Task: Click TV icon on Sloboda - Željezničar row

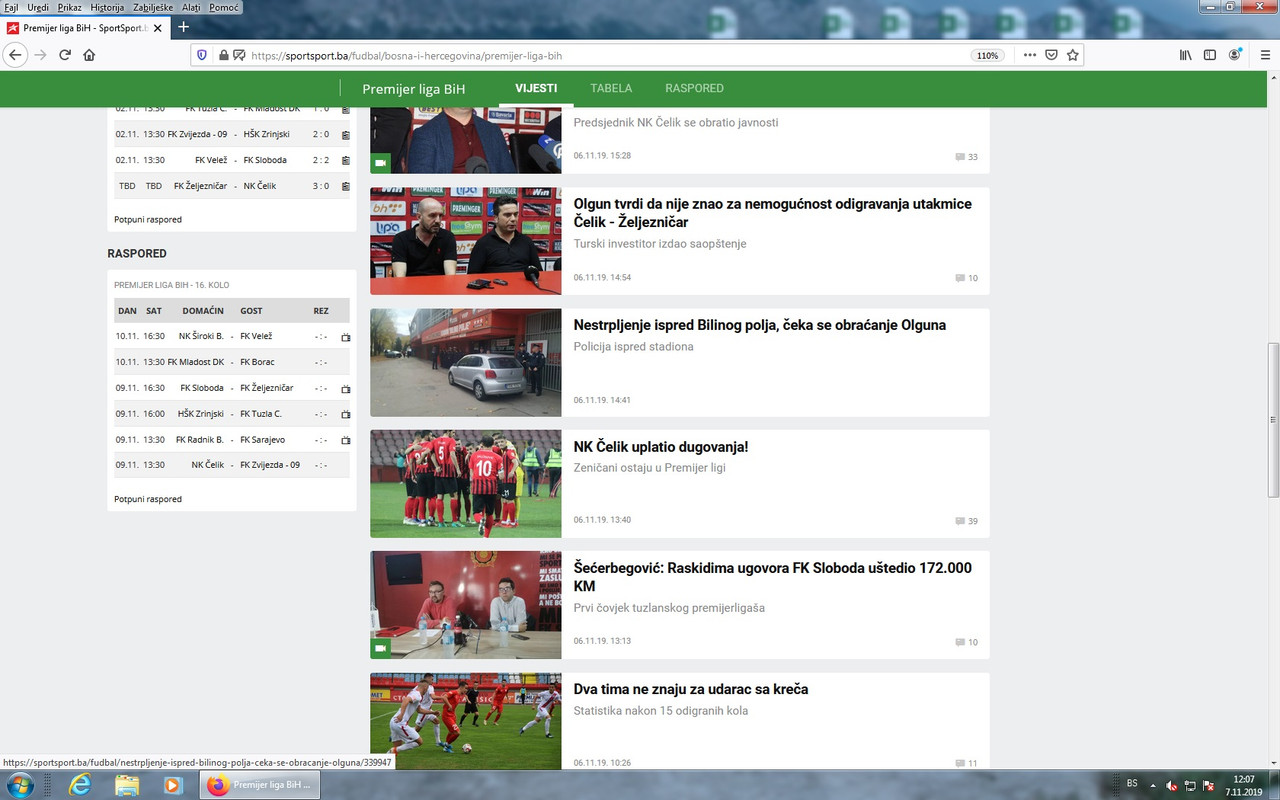Action: [346, 388]
